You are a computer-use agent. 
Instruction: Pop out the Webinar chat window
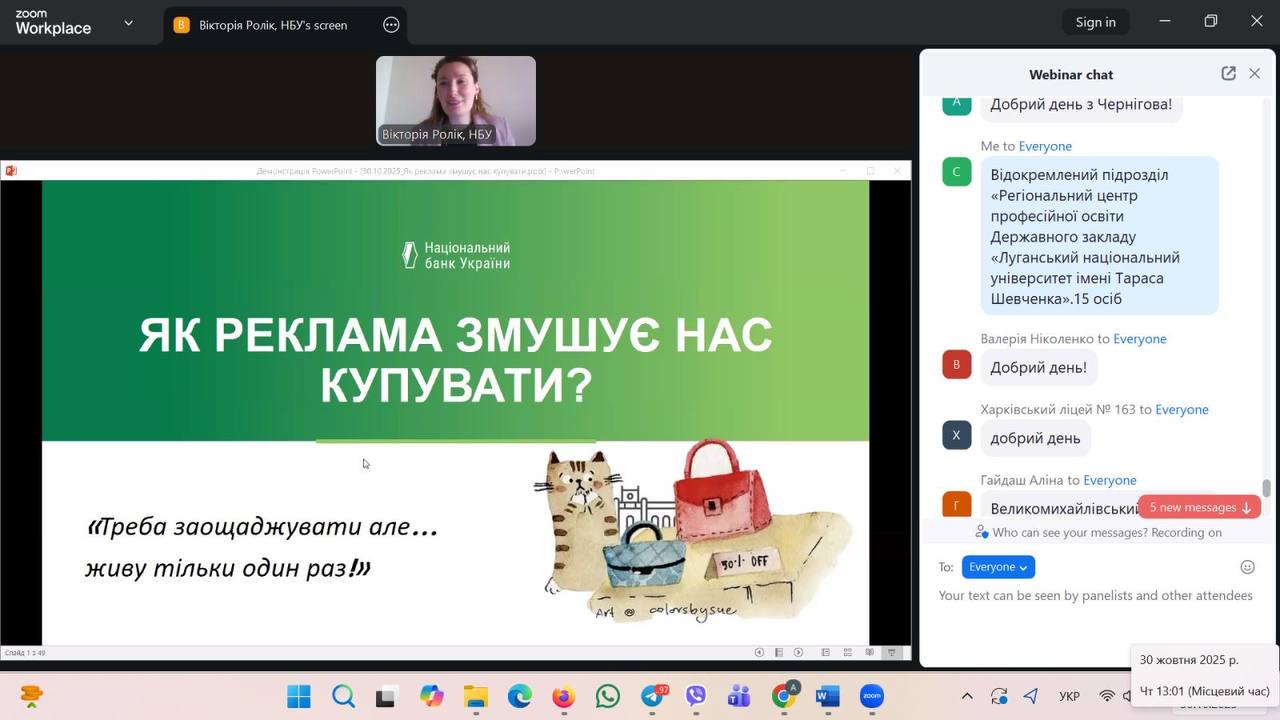pos(1228,74)
